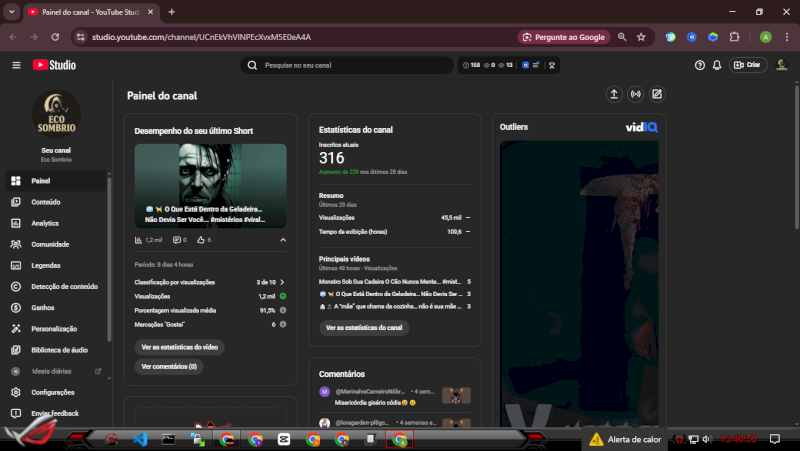Click the channel search field
Viewport: 800px width, 451px height.
pyautogui.click(x=350, y=65)
